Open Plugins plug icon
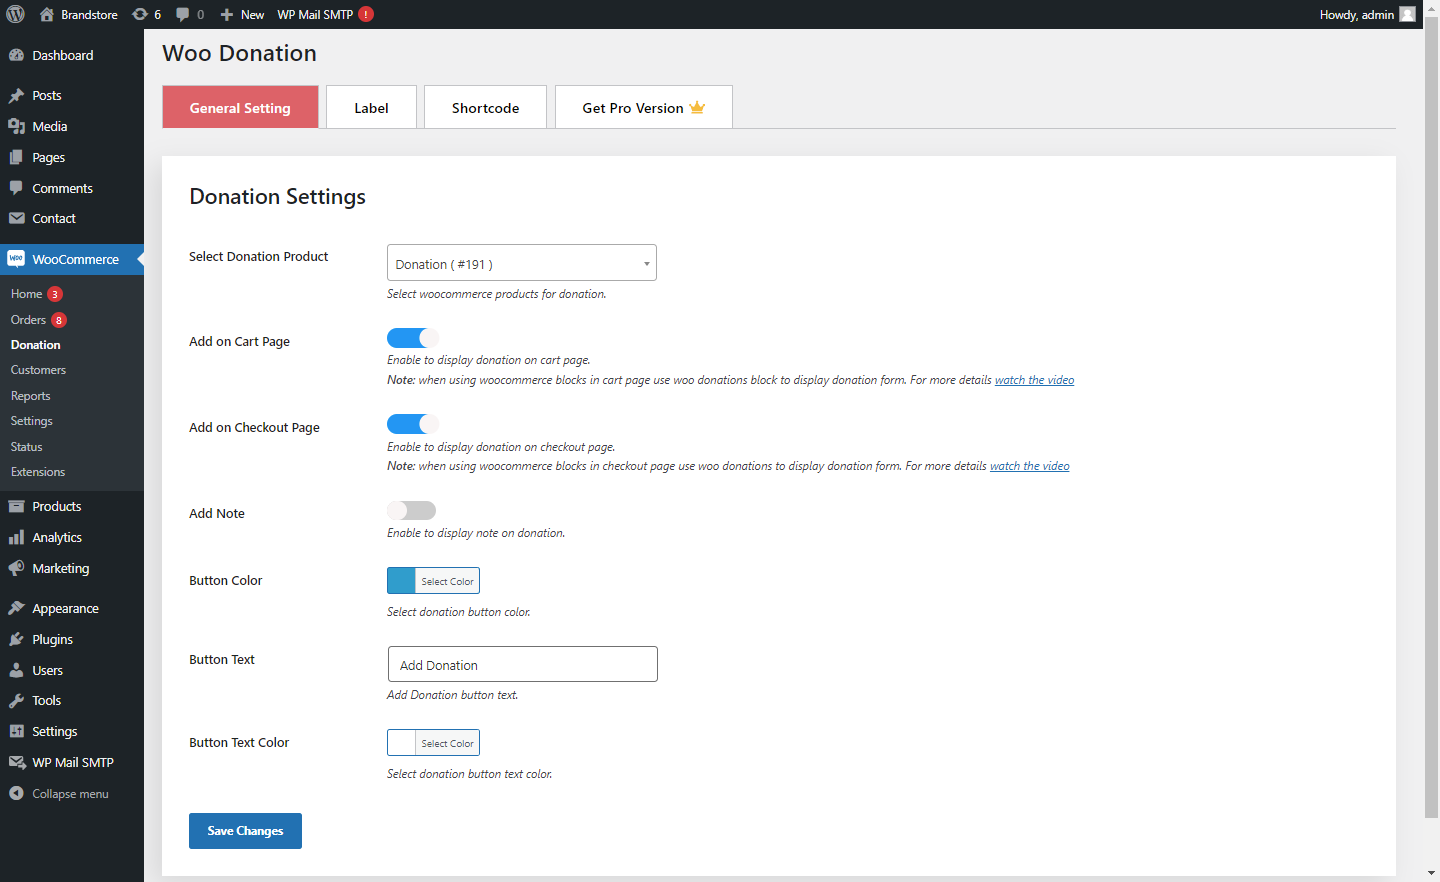The height and width of the screenshot is (882, 1440). tap(16, 639)
